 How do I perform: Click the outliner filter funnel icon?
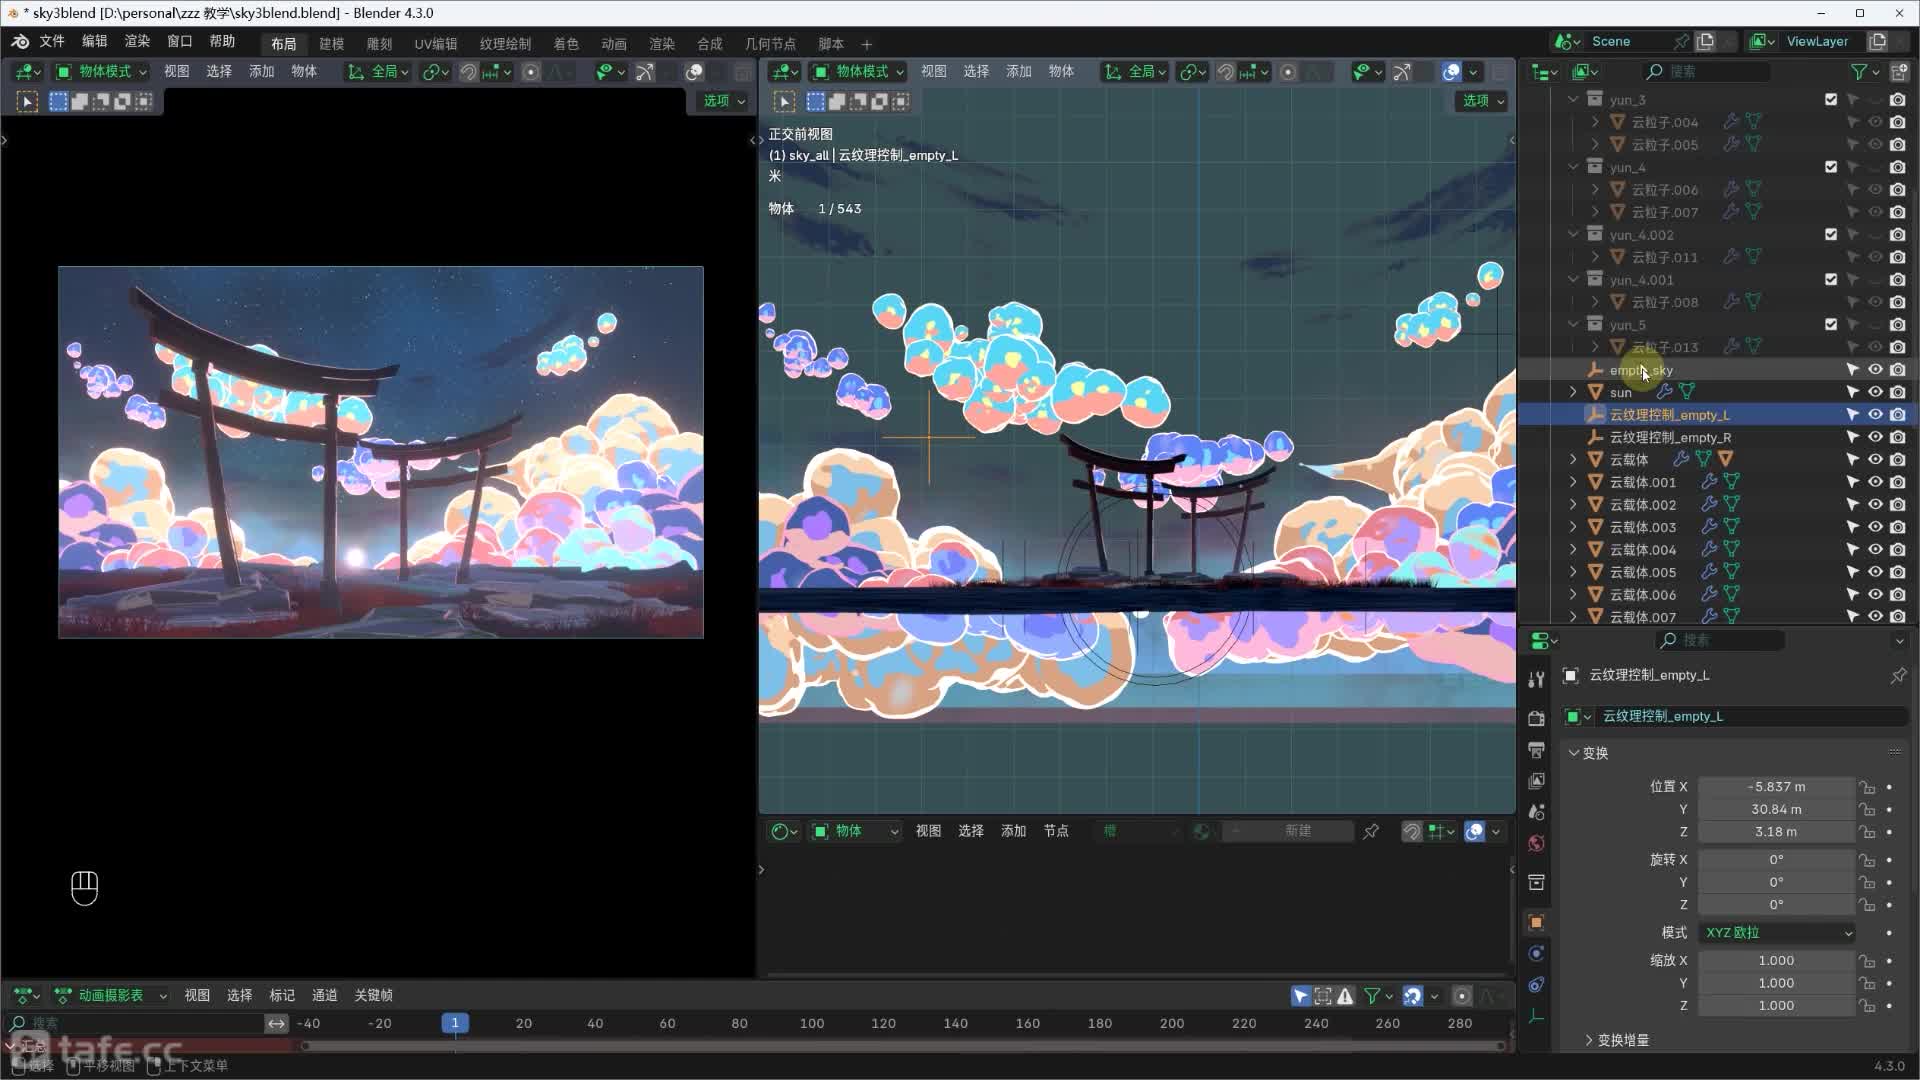[1859, 72]
